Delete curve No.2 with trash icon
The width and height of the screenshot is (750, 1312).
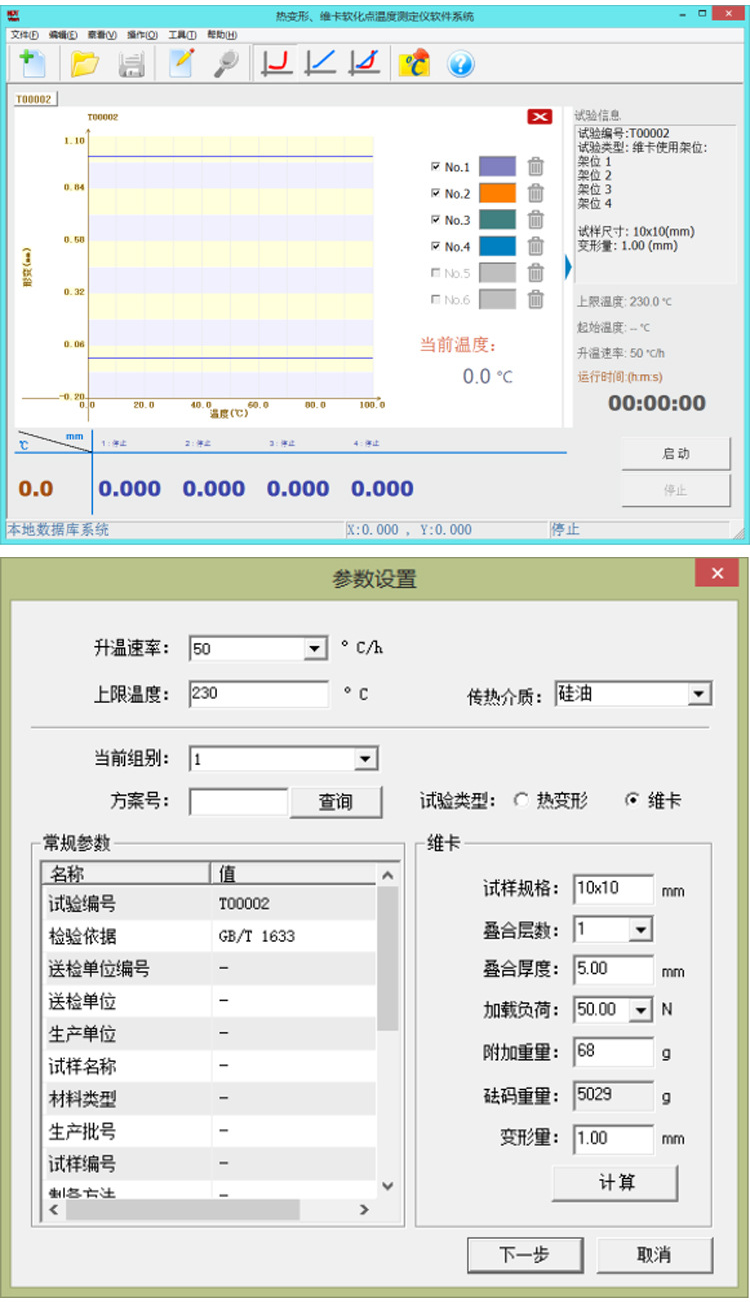coord(536,193)
